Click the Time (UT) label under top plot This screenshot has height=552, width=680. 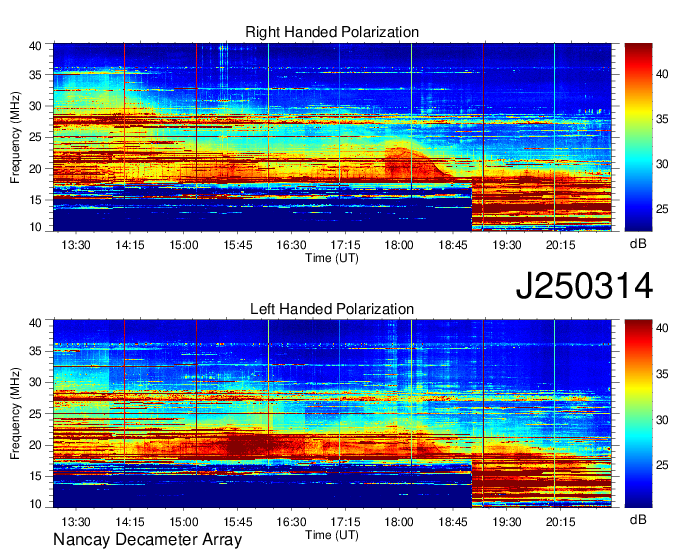332,258
